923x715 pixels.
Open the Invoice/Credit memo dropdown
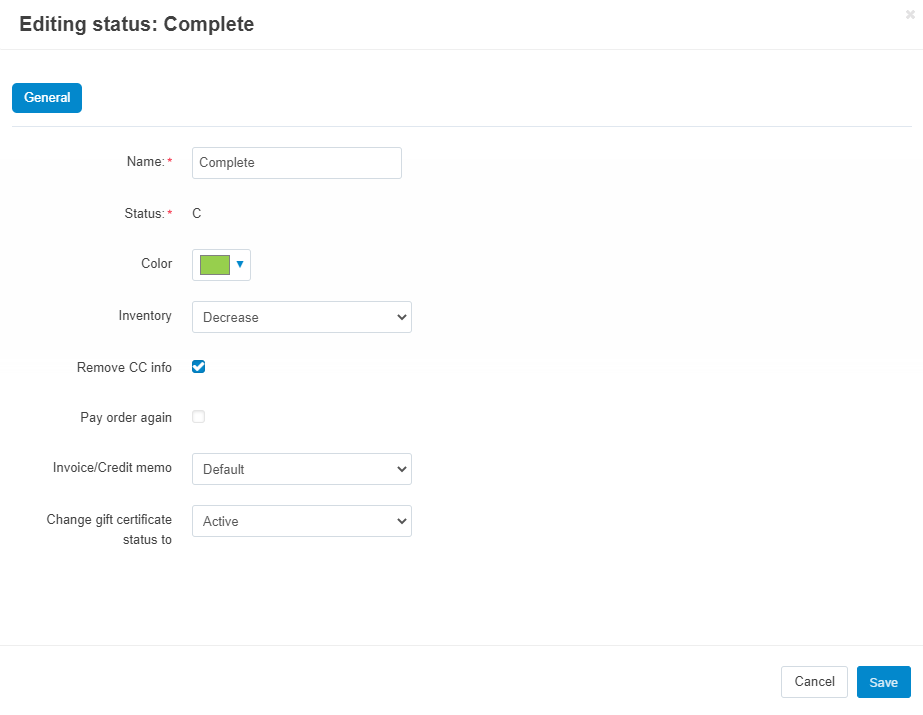[x=302, y=469]
